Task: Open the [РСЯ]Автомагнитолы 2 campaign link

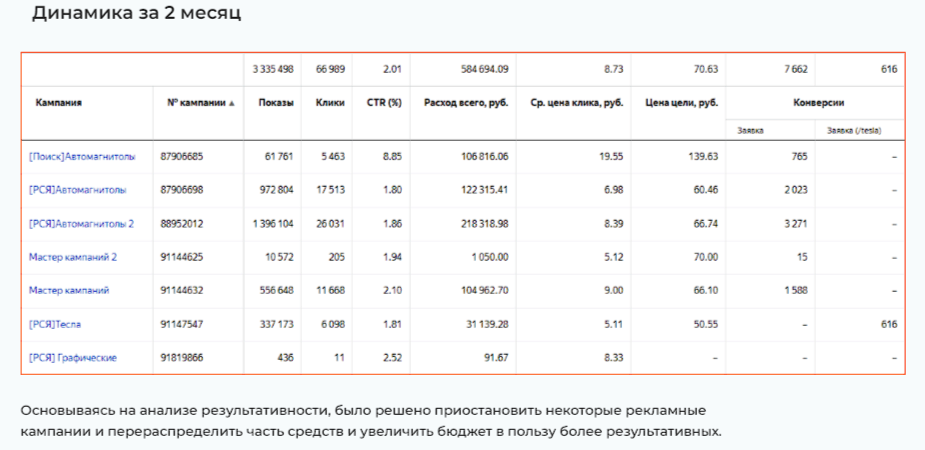Action: (81, 224)
